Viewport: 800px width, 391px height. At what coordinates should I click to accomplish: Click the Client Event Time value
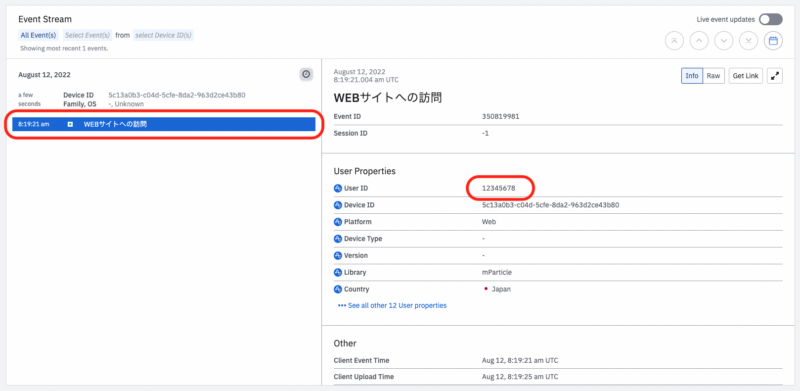pos(520,360)
